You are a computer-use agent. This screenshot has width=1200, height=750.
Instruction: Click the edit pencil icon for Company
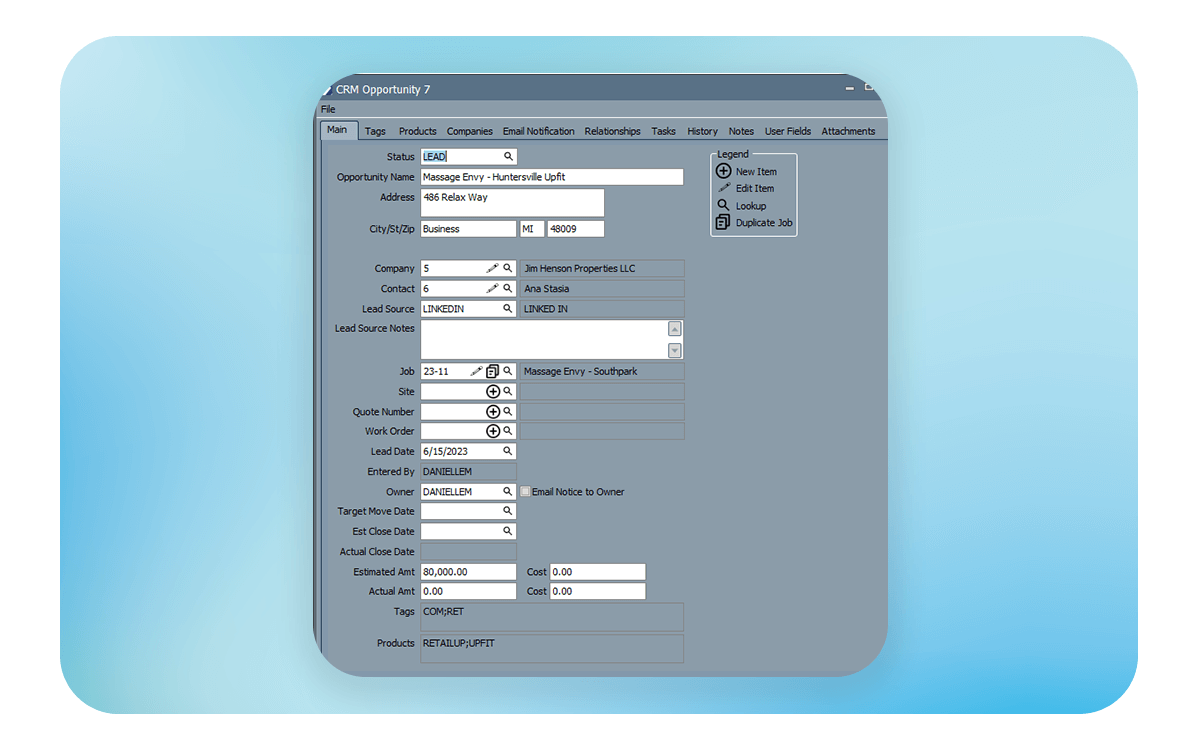(x=491, y=269)
